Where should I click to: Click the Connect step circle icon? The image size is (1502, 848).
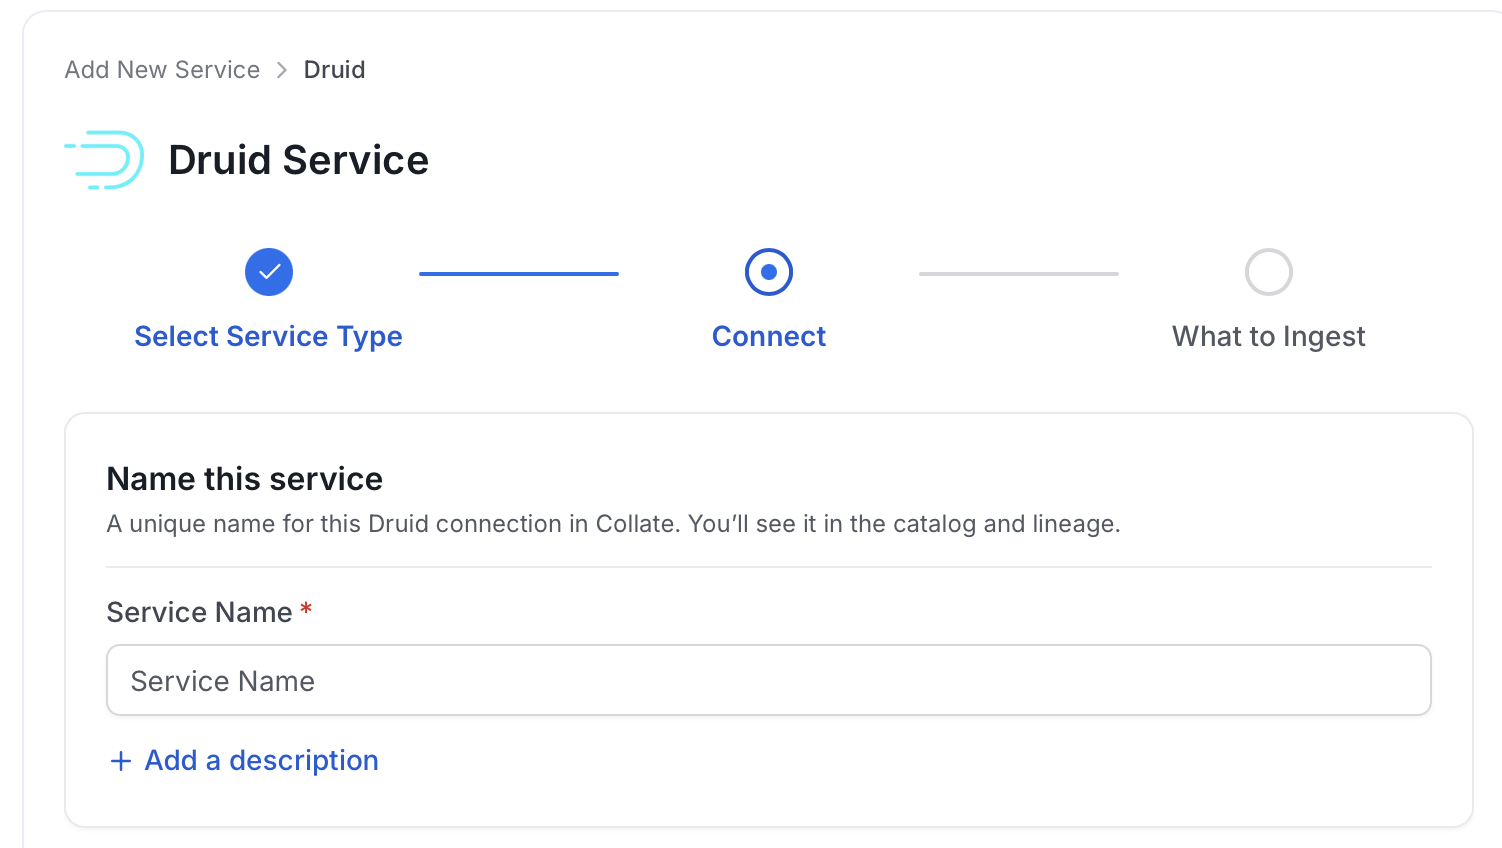click(x=769, y=272)
